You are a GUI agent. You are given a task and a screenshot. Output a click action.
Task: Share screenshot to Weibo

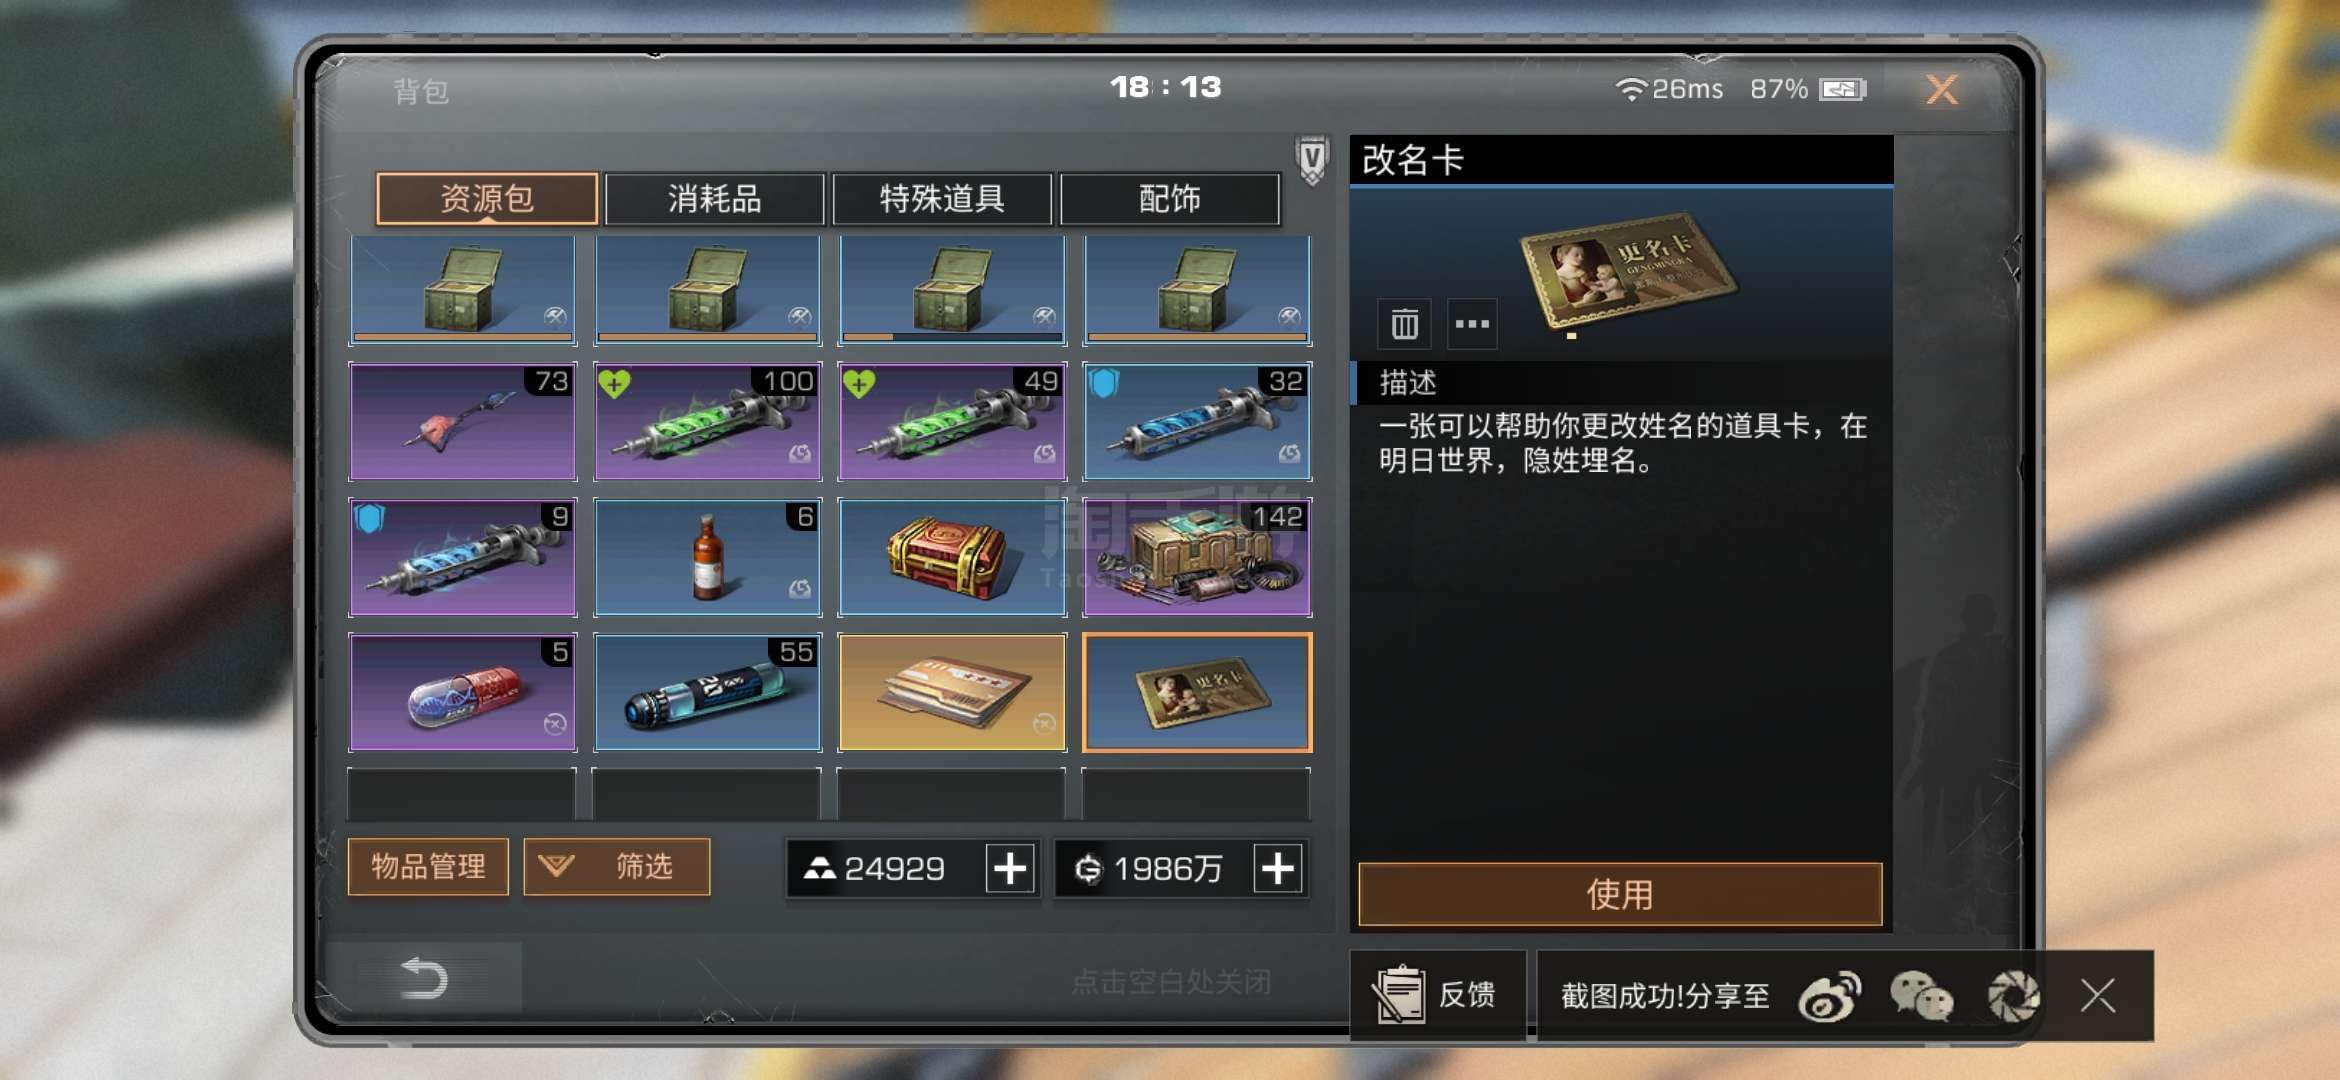click(1830, 996)
